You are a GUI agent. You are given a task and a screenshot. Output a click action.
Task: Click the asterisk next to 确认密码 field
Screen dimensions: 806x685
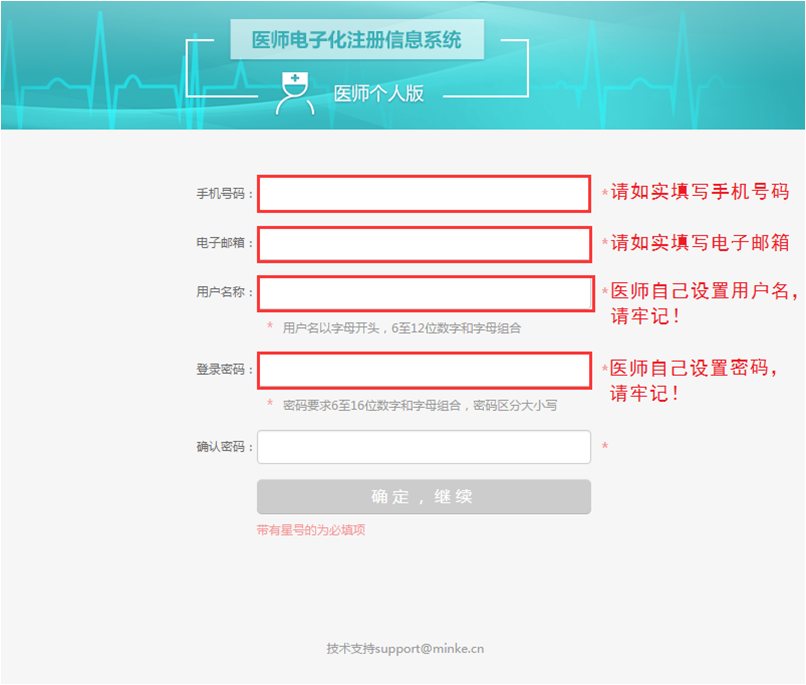click(x=603, y=443)
